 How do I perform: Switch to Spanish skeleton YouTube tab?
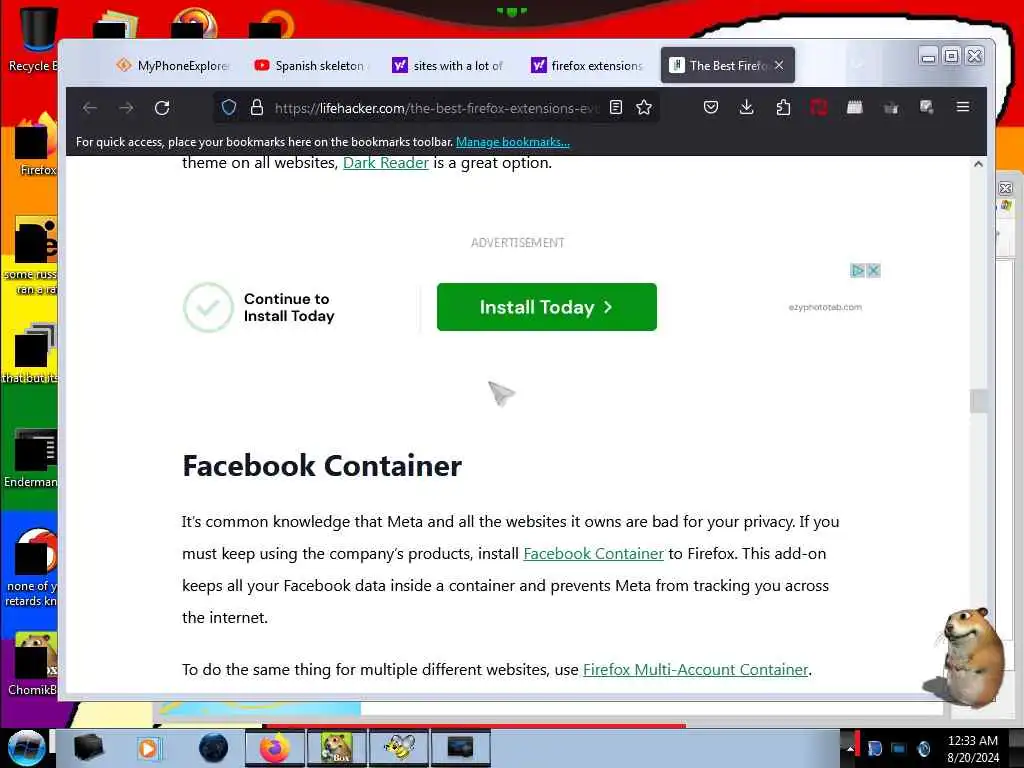pos(310,65)
